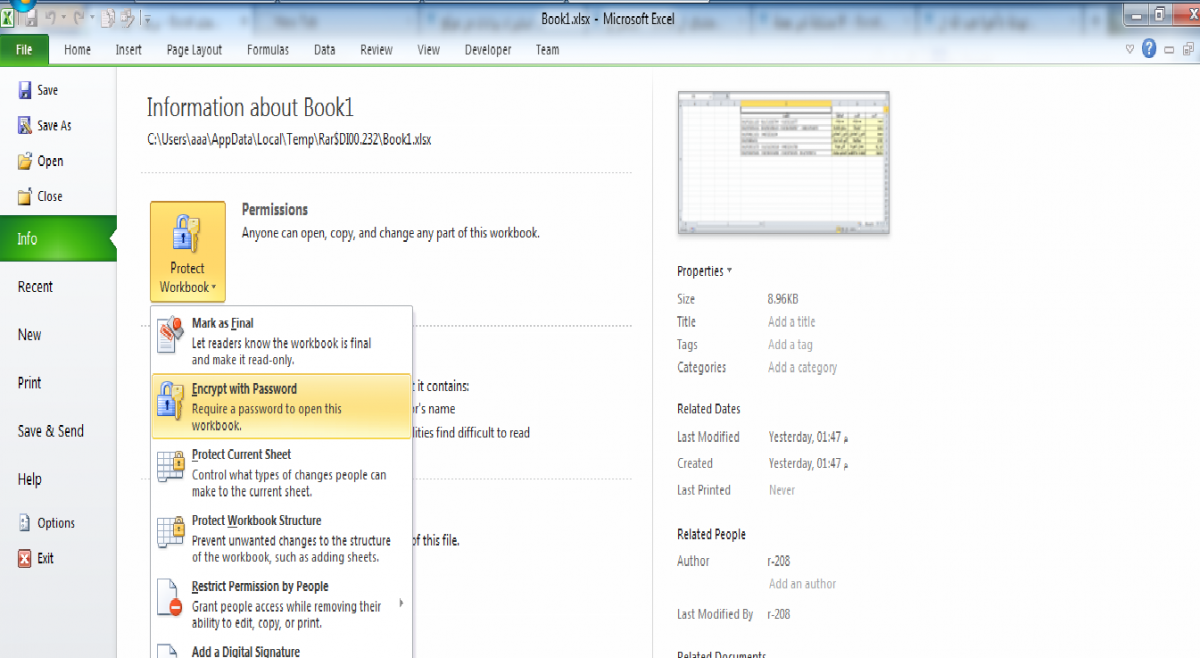Screen dimensions: 1200x658
Task: Click the red Exit icon in the sidebar
Action: tap(25, 558)
